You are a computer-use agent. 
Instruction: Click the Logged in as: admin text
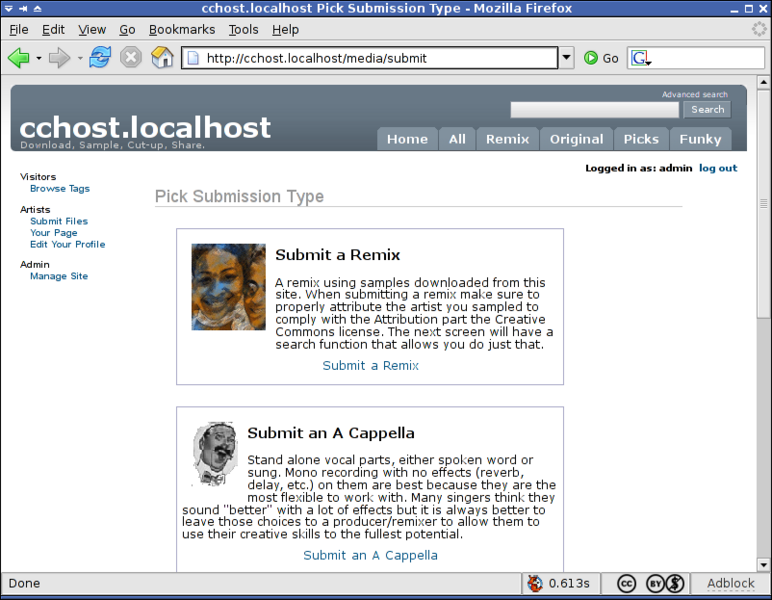click(639, 168)
